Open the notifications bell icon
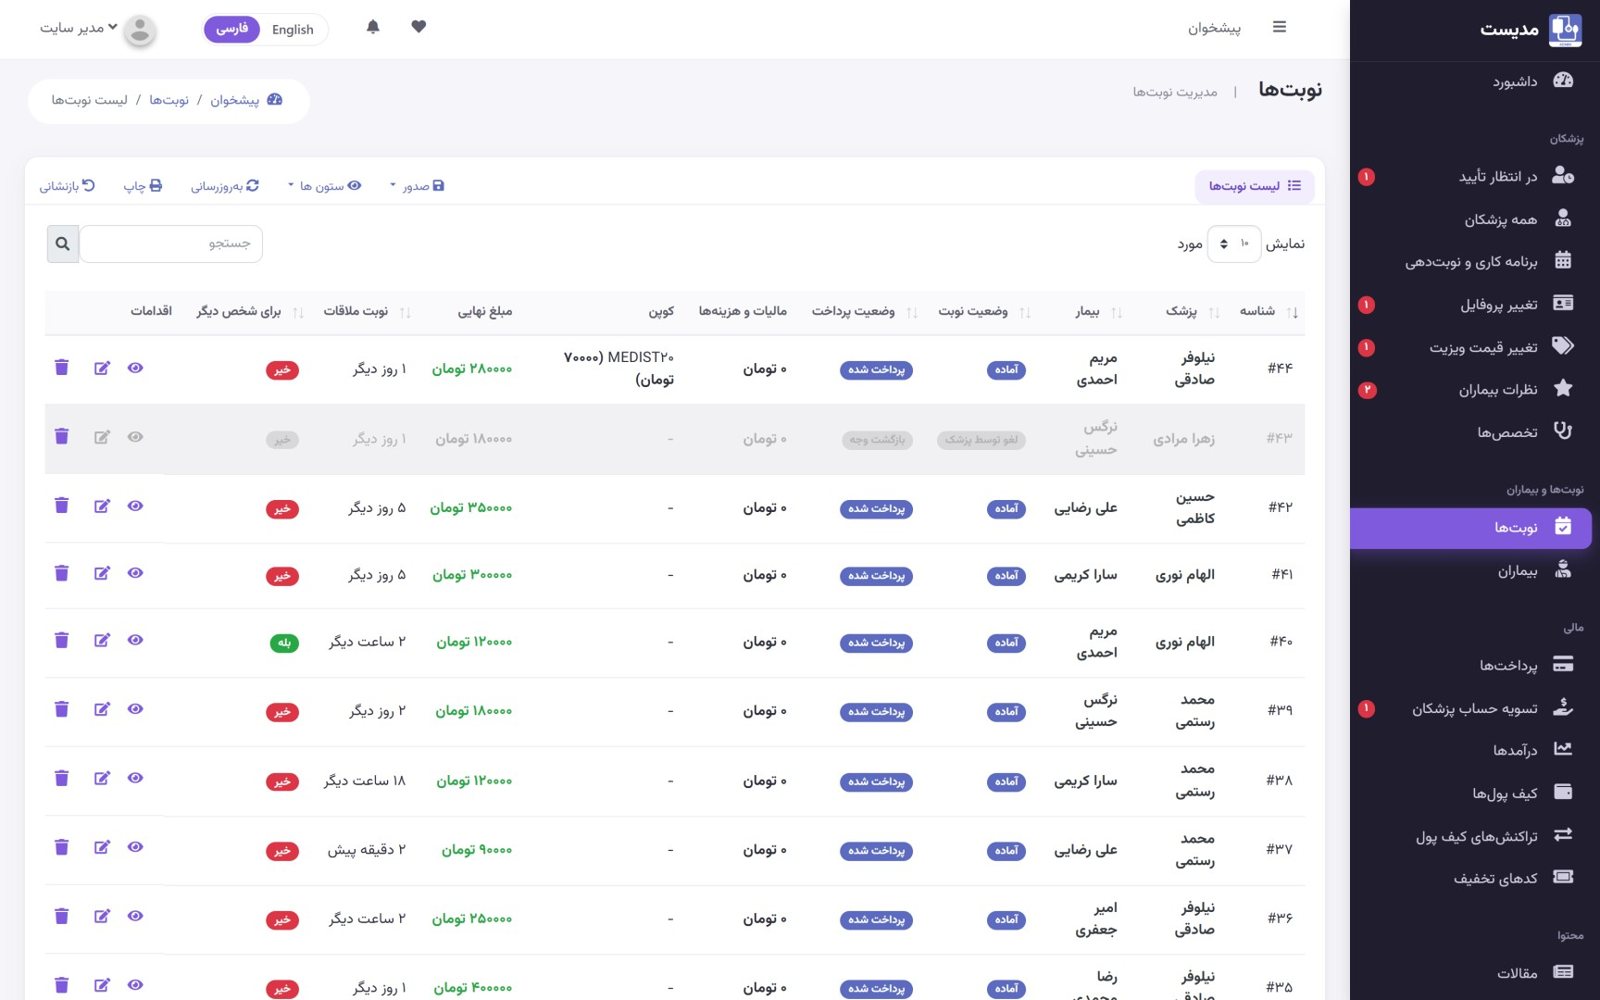This screenshot has width=1600, height=1000. (373, 27)
